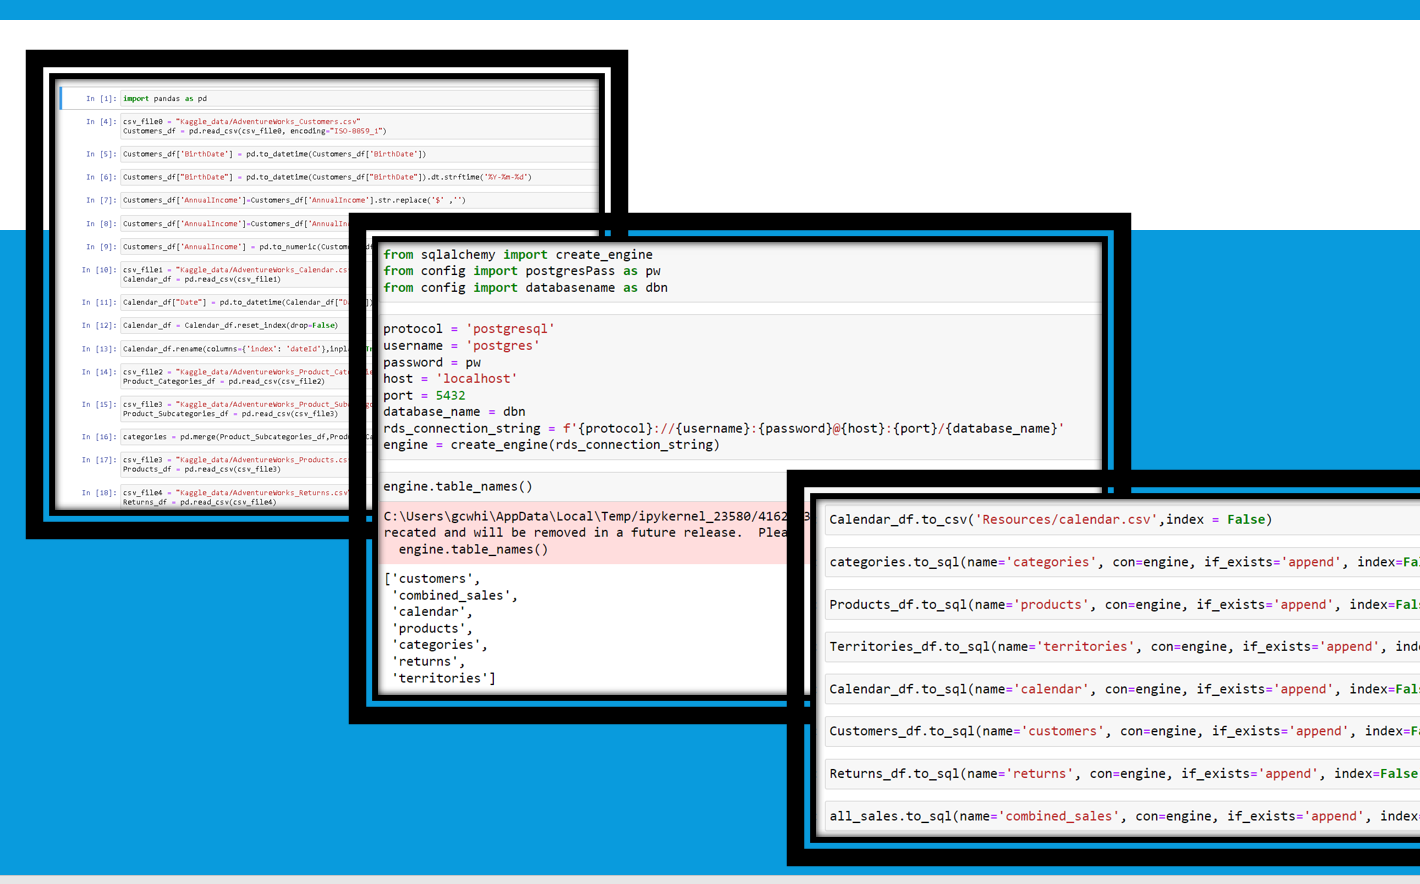Click the Customers_df.to_sql cell
The width and height of the screenshot is (1420, 884).
click(x=1121, y=731)
